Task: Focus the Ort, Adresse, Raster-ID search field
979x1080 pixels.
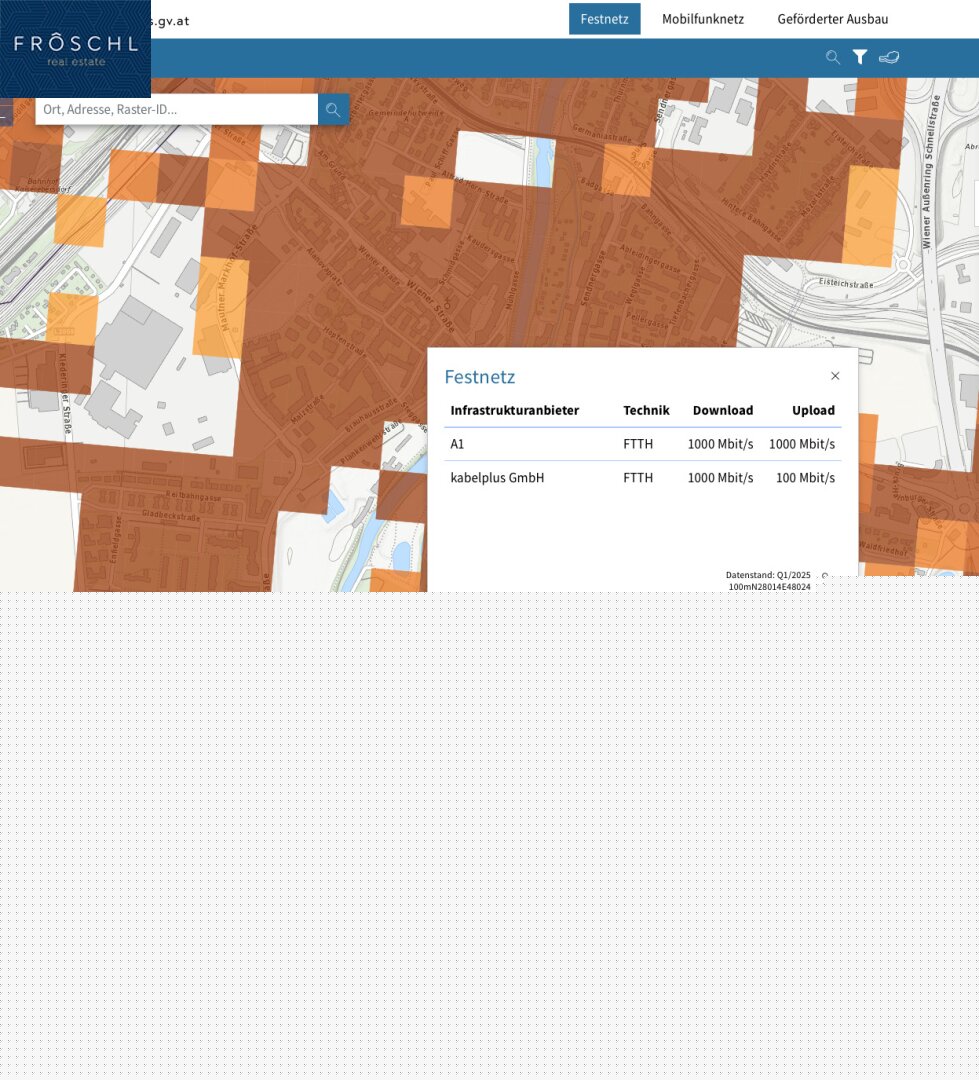Action: coord(176,109)
